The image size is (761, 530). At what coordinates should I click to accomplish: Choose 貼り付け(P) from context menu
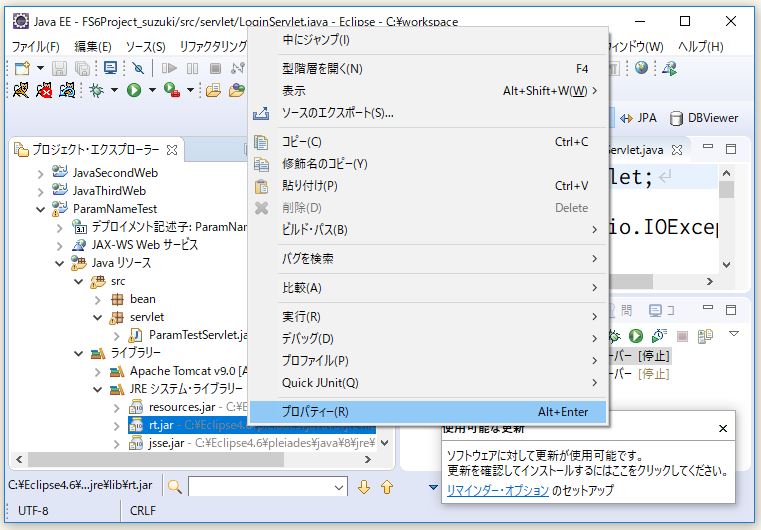[x=428, y=185]
